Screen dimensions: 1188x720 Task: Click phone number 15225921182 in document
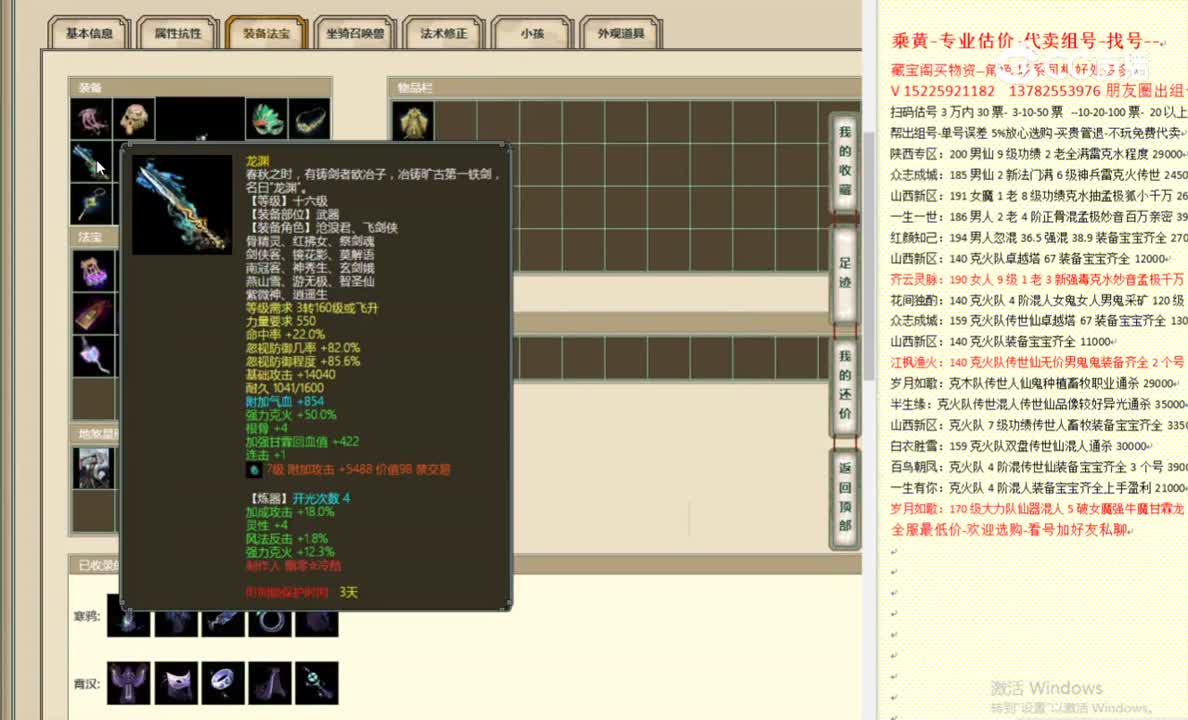[x=950, y=91]
